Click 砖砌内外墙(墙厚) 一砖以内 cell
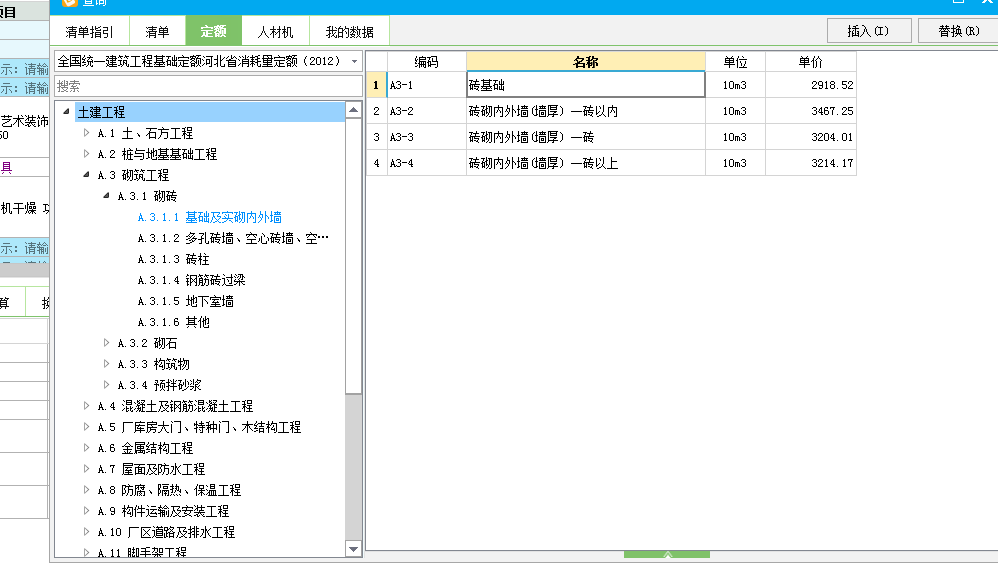This screenshot has width=998, height=578. click(586, 111)
